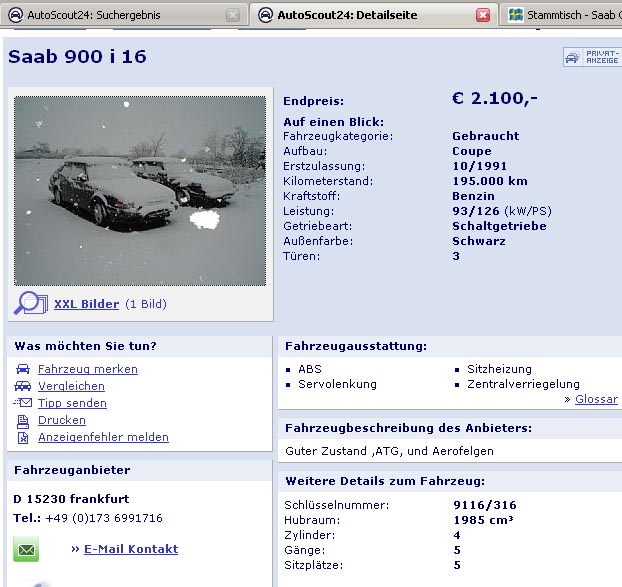This screenshot has width=622, height=587.
Task: Click the Weitere Details zum Fahrzeug heading
Action: pyautogui.click(x=385, y=481)
